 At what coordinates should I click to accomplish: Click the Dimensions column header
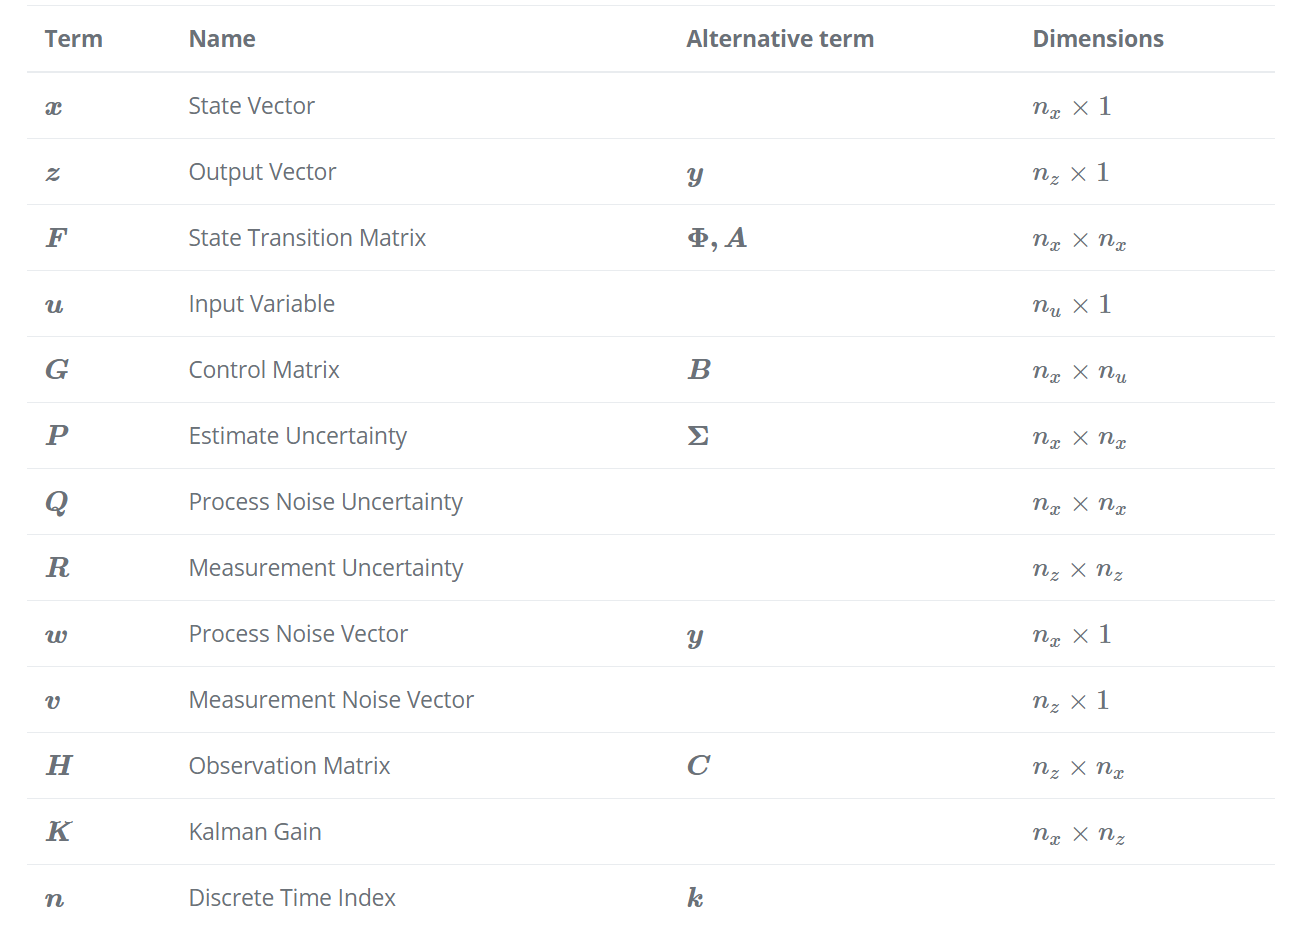point(1098,39)
